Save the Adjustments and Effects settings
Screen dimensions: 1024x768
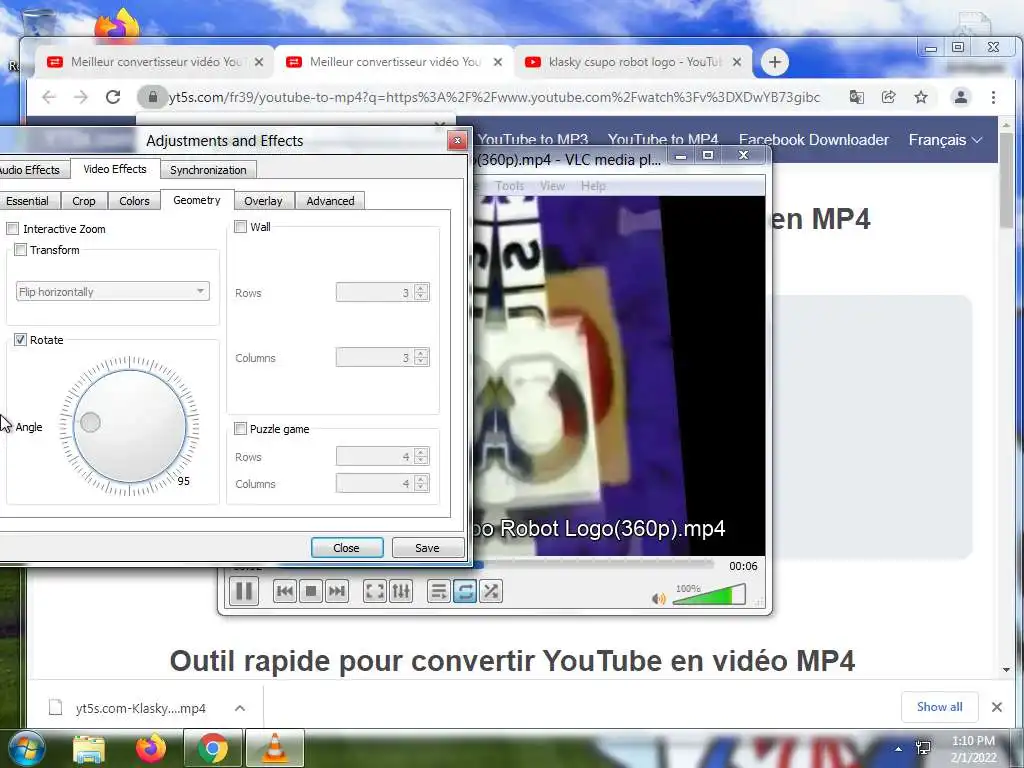click(427, 548)
